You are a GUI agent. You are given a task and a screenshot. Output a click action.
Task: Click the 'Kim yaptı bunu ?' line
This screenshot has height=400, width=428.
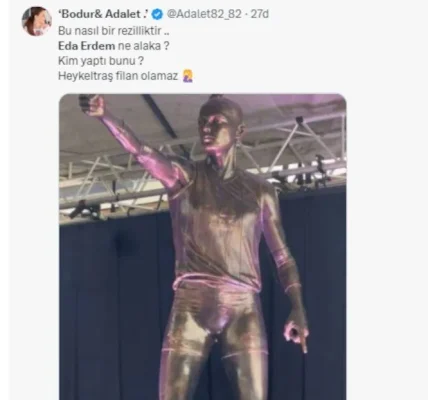click(101, 61)
